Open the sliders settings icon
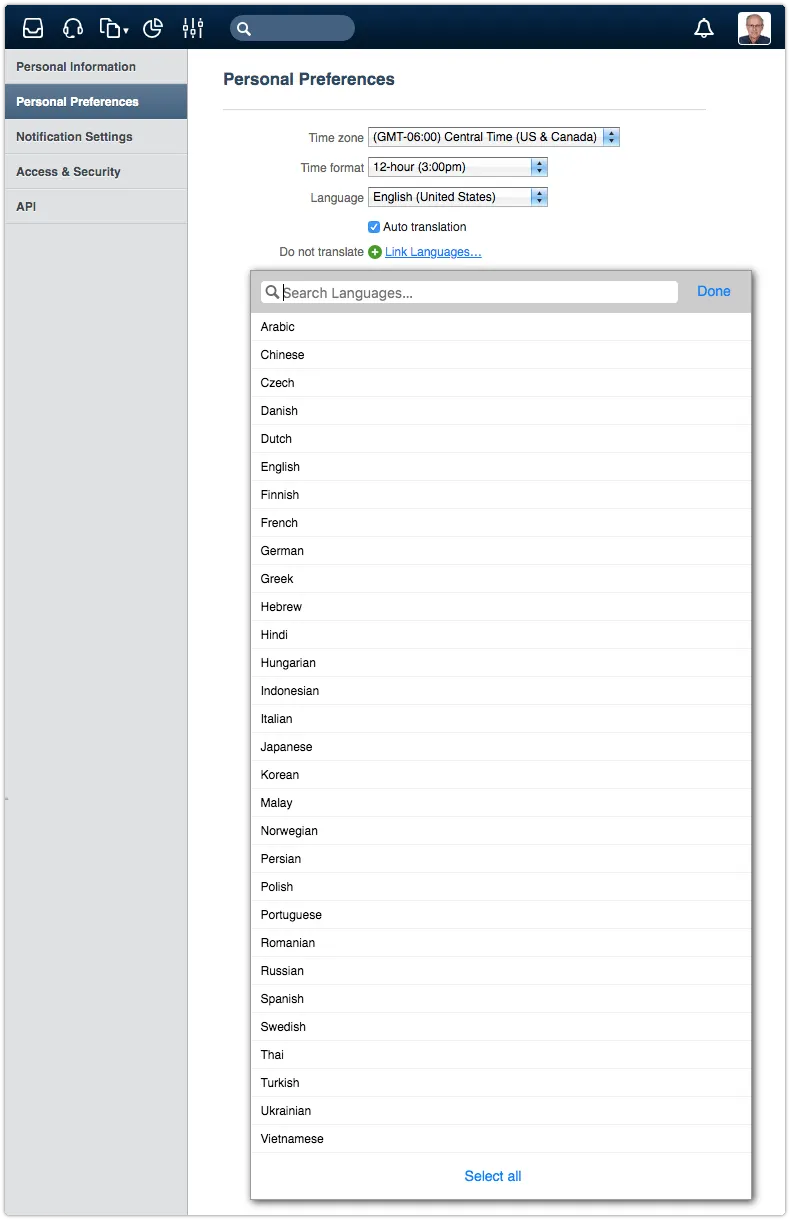 point(193,28)
